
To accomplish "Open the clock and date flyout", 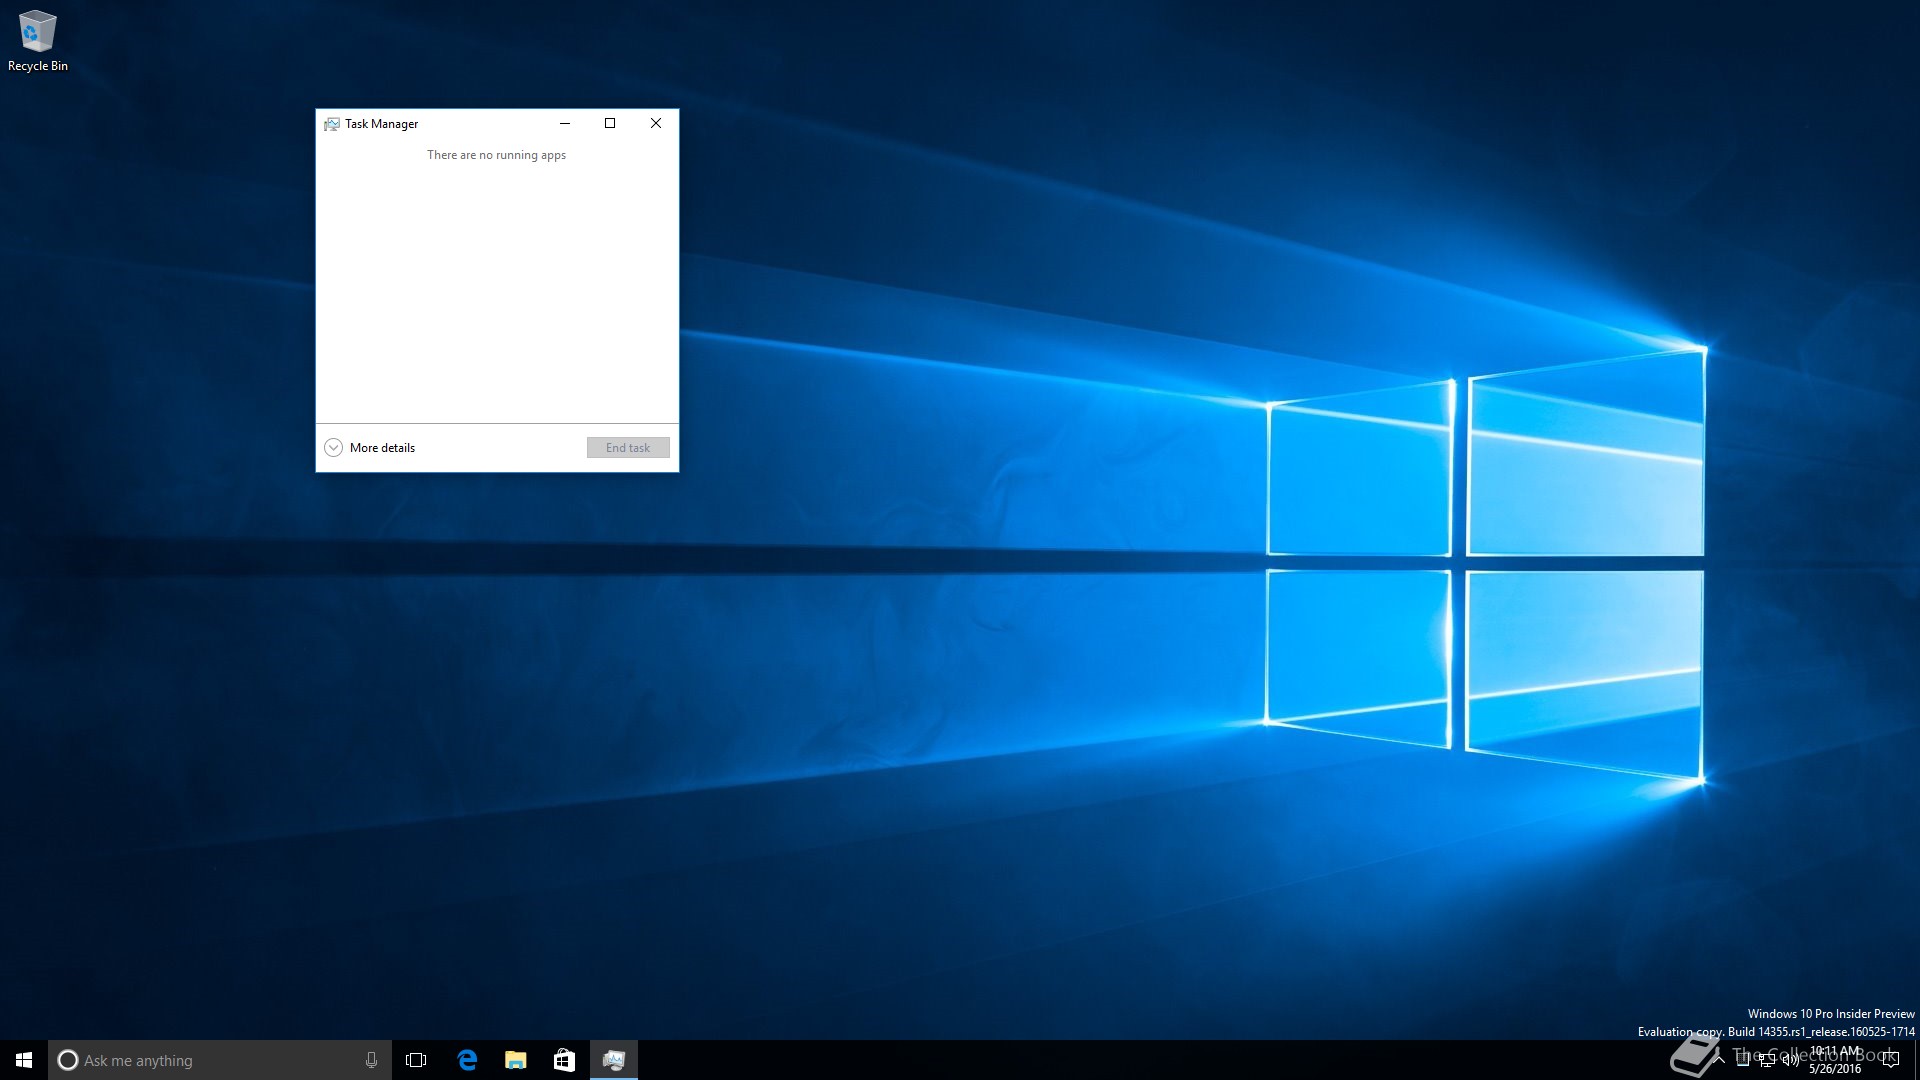I will click(x=1835, y=1060).
